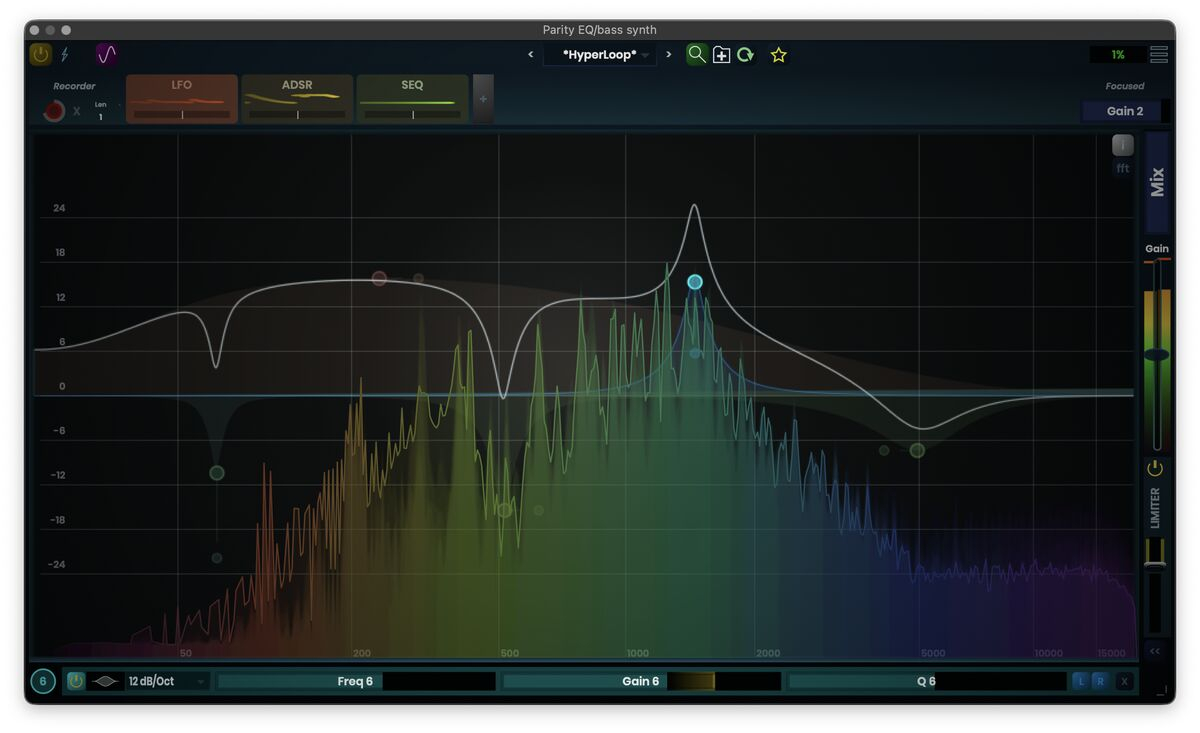This screenshot has height=733, width=1200.
Task: Add a new modulator with plus button
Action: (x=483, y=99)
